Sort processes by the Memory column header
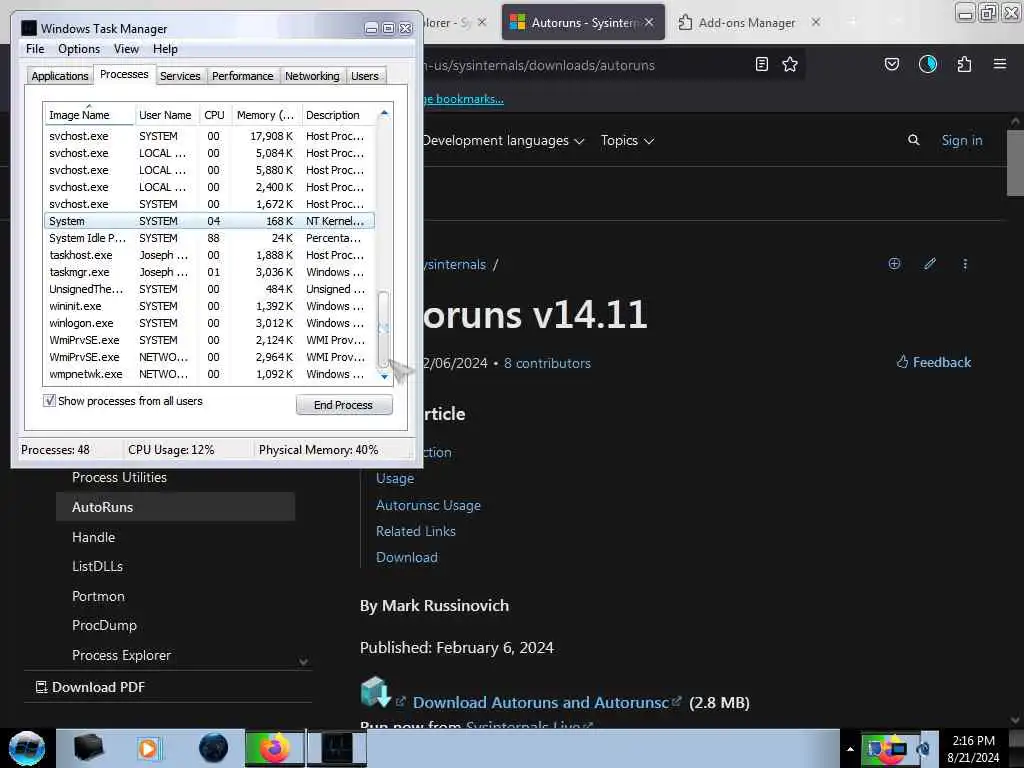1024x768 pixels. coord(265,115)
